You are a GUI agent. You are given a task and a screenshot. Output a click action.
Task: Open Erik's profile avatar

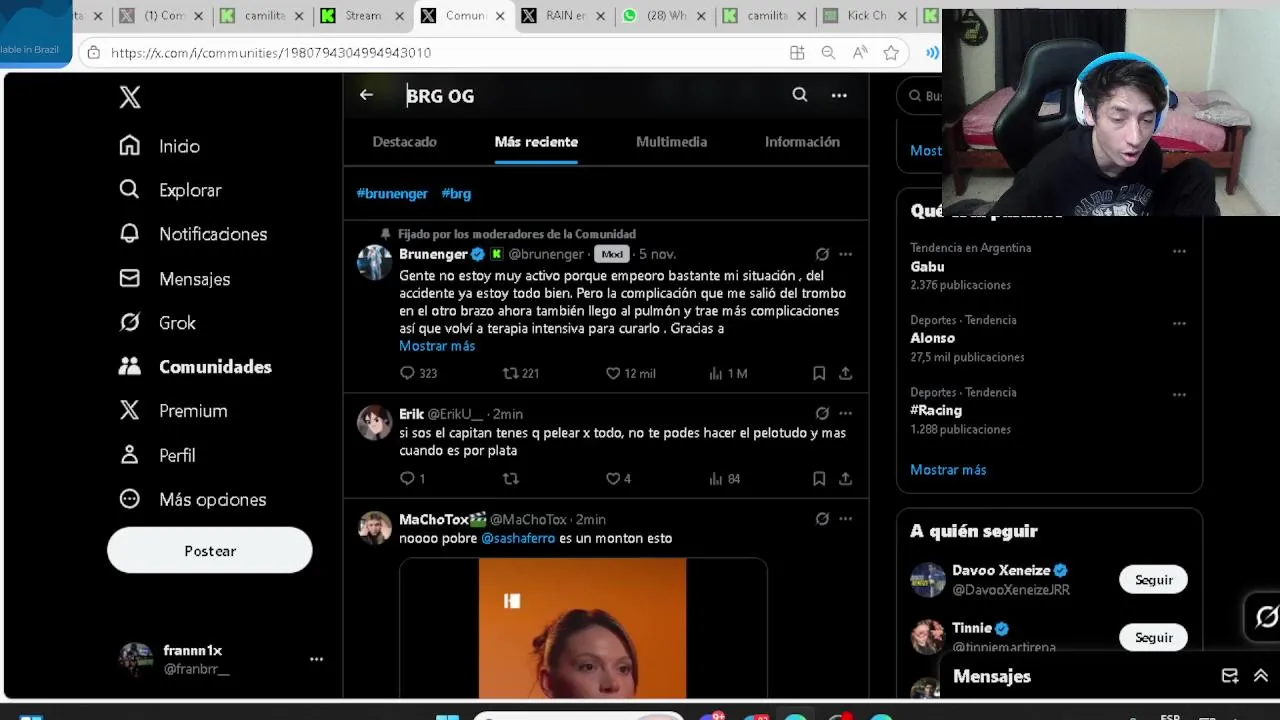(x=375, y=422)
